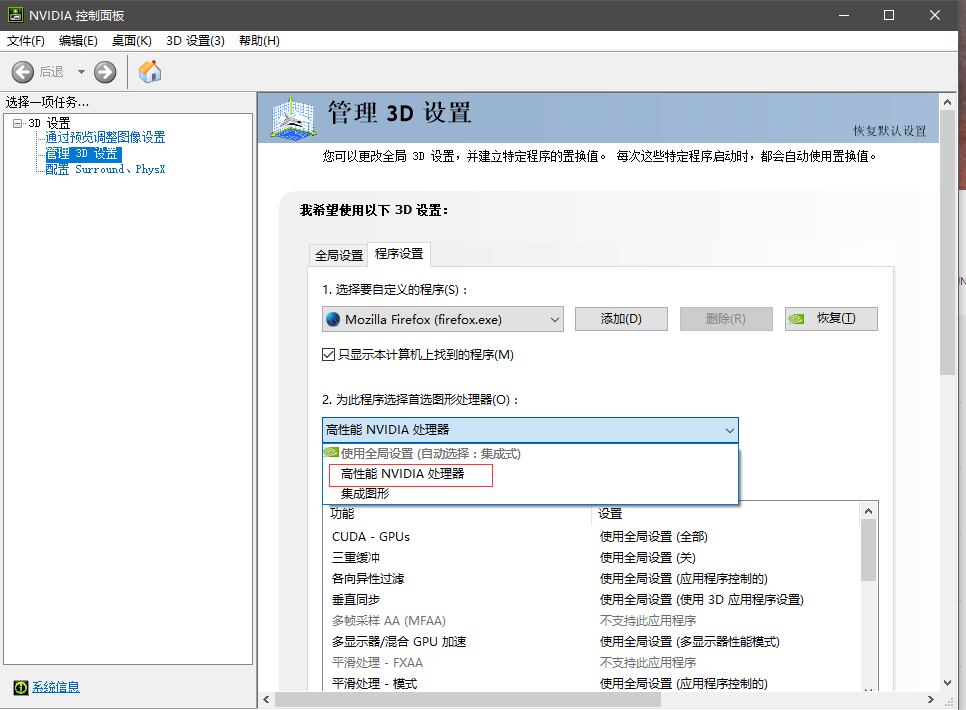Click the settings list scroll-up arrow
966x710 pixels.
click(869, 511)
